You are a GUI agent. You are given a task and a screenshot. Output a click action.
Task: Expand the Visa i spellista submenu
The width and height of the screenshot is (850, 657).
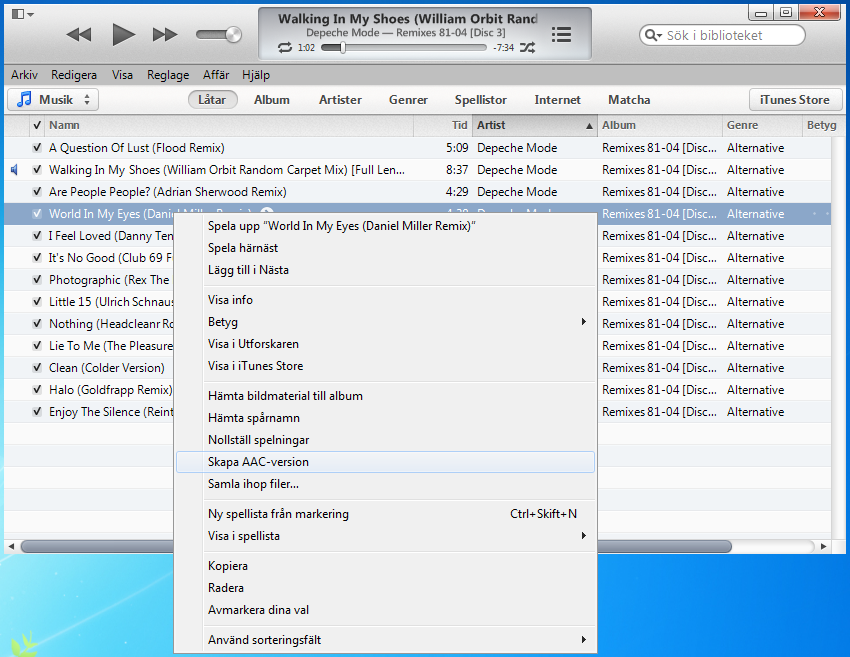click(x=385, y=536)
